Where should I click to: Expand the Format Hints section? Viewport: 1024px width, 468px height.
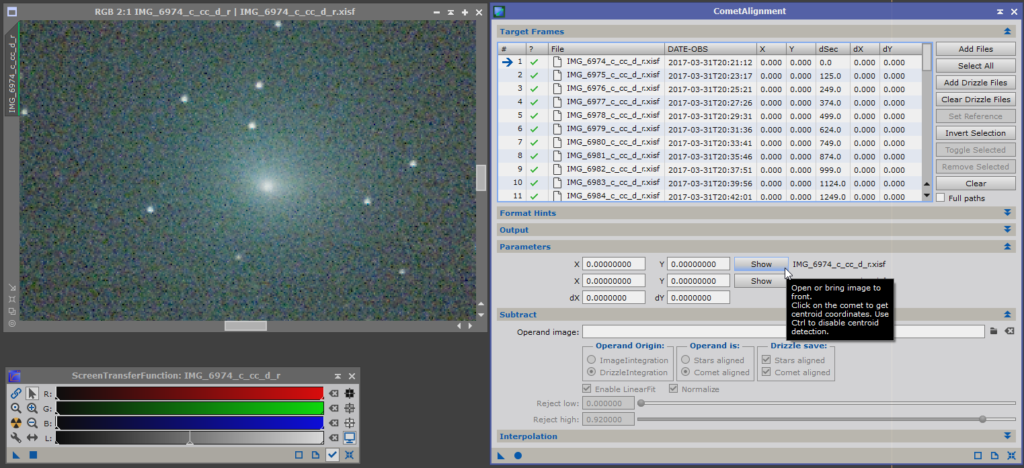[1009, 213]
